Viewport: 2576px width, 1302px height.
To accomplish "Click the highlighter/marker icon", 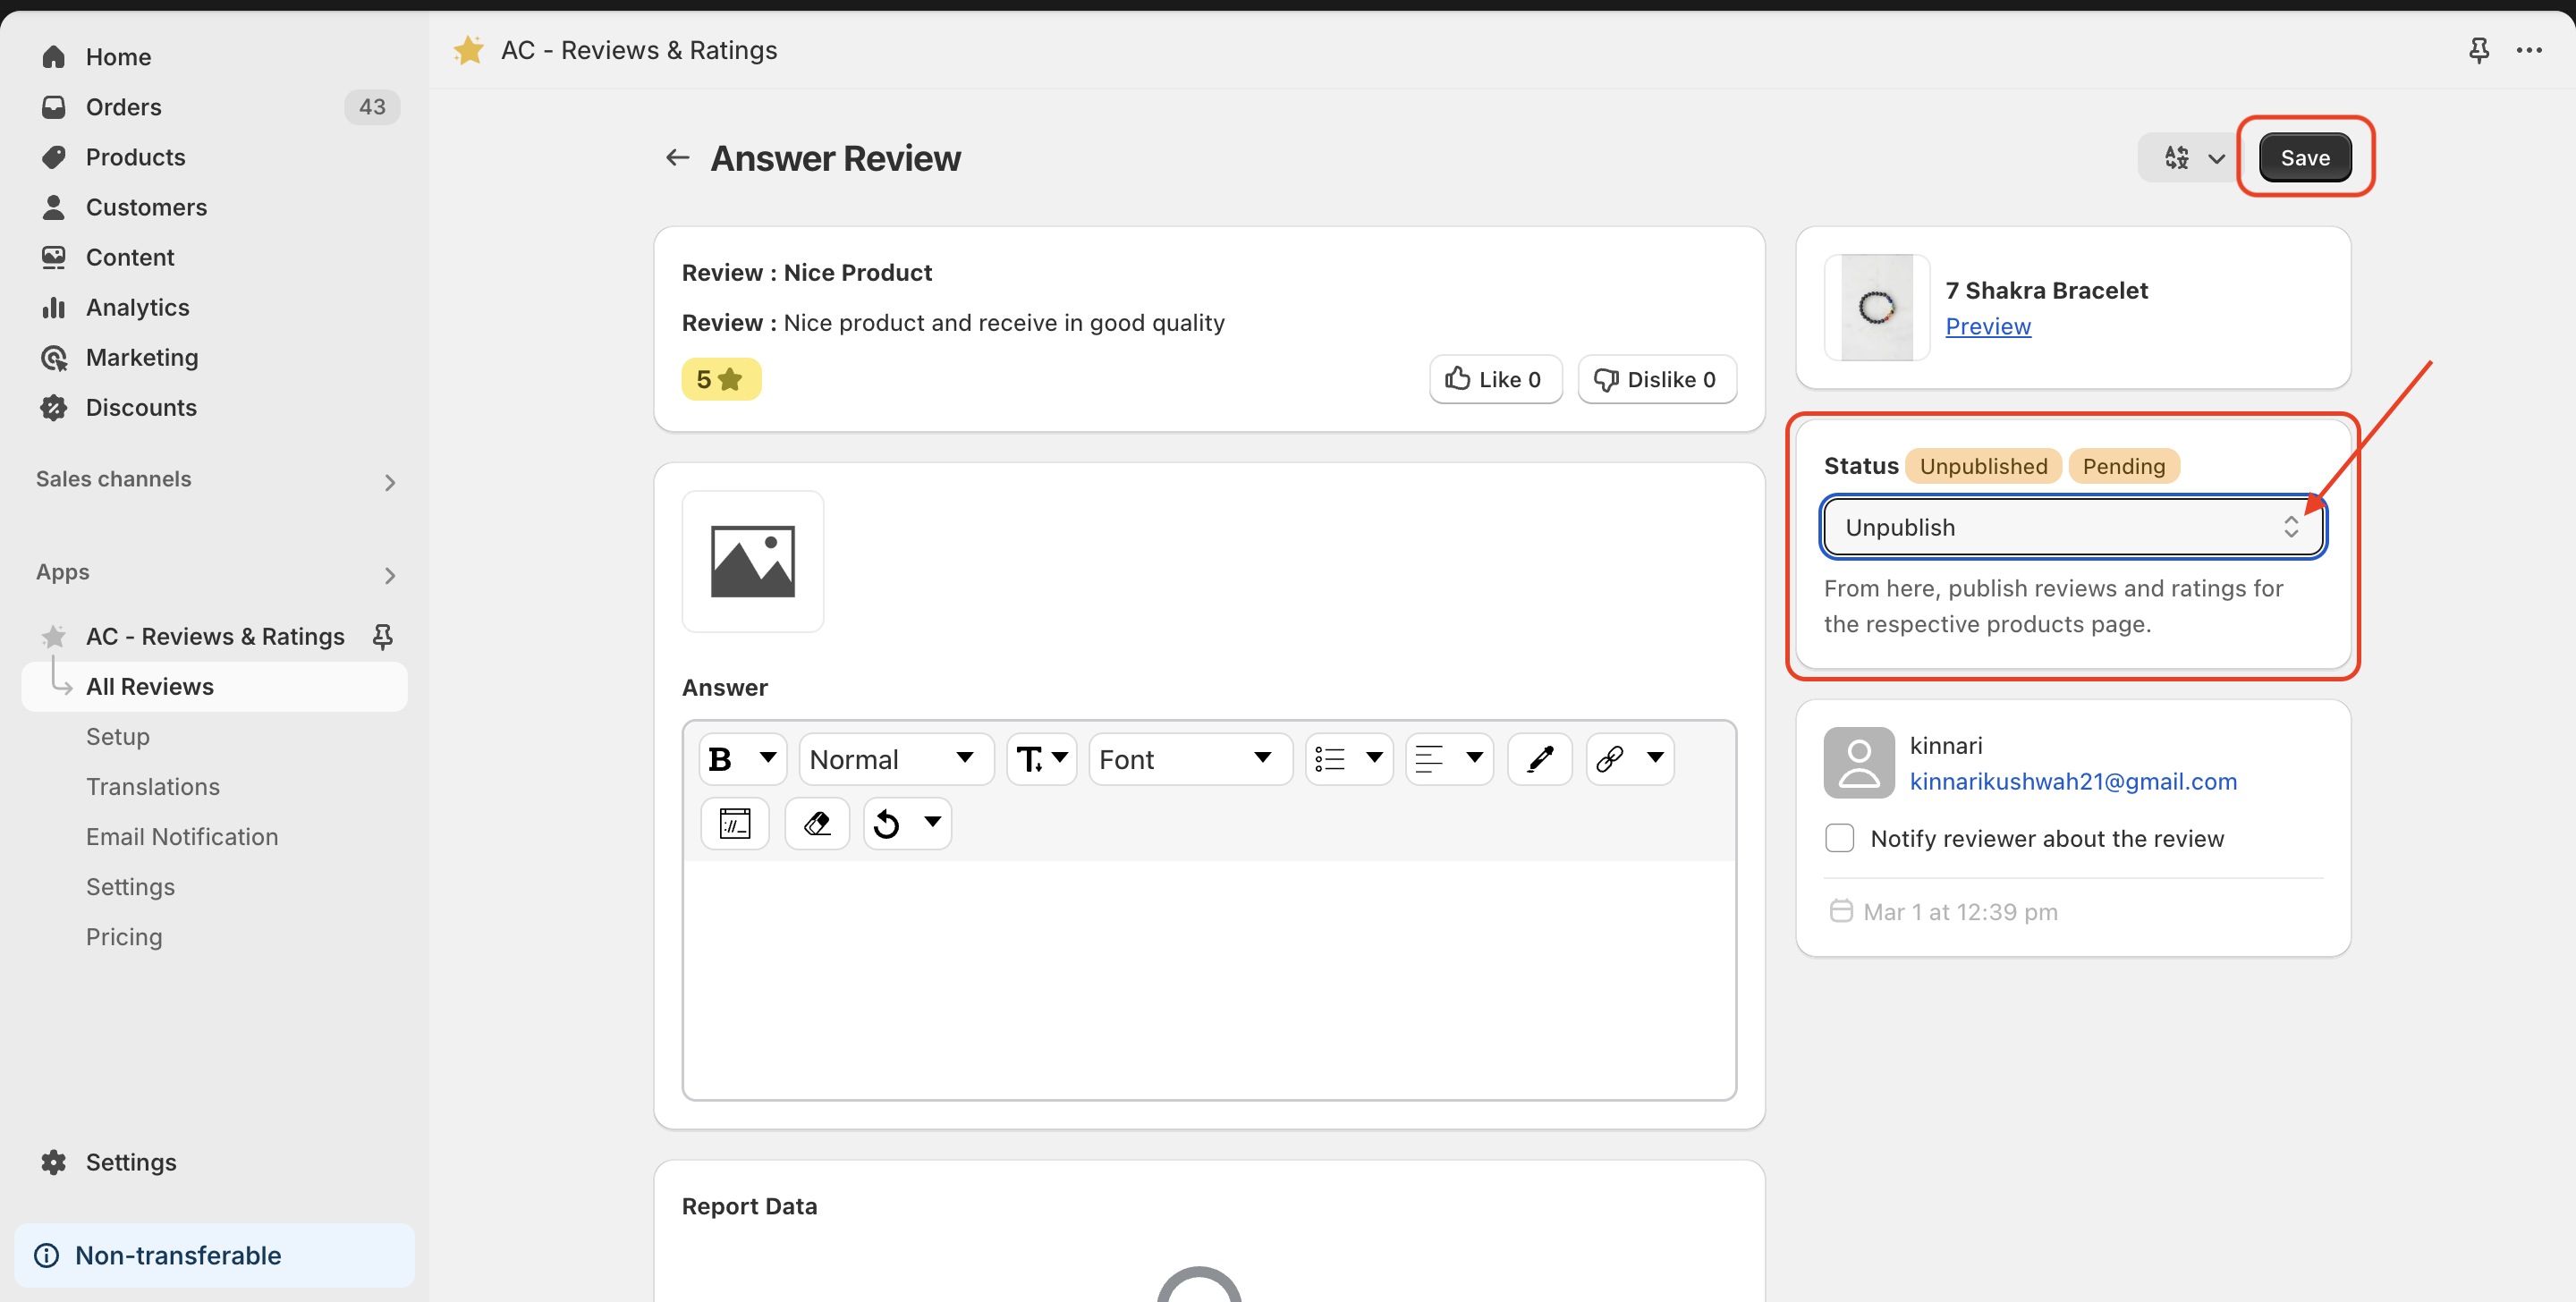I will 1537,759.
